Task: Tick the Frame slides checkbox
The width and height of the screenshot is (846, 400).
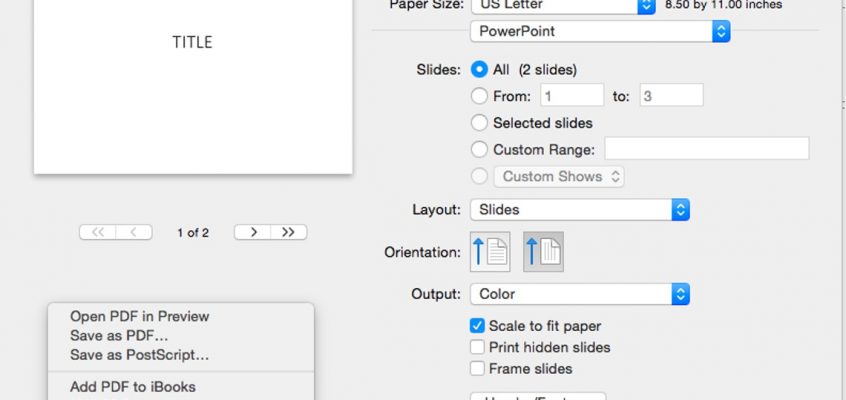Action: click(477, 369)
